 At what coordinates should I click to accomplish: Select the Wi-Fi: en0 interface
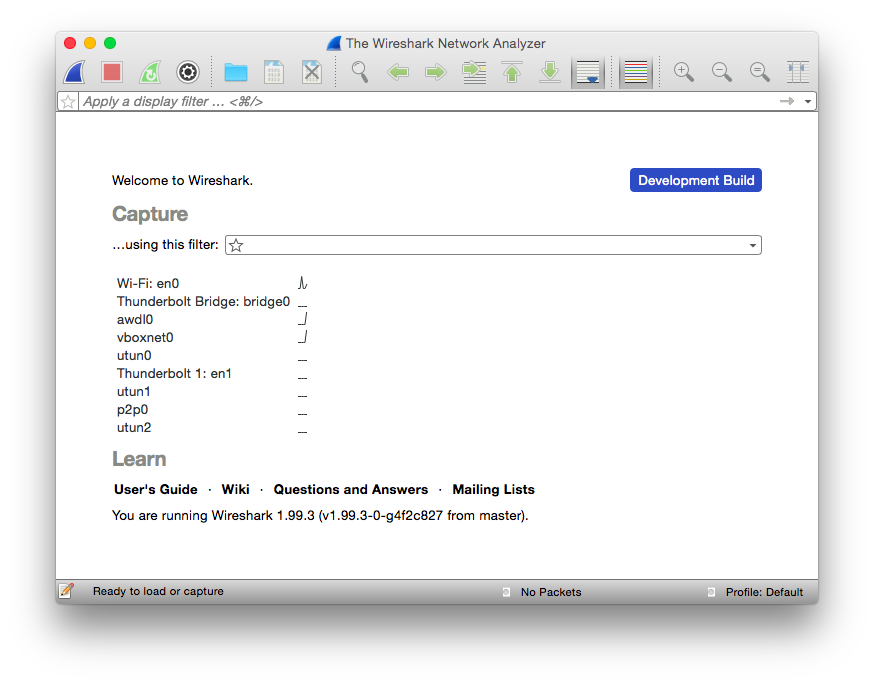[148, 283]
